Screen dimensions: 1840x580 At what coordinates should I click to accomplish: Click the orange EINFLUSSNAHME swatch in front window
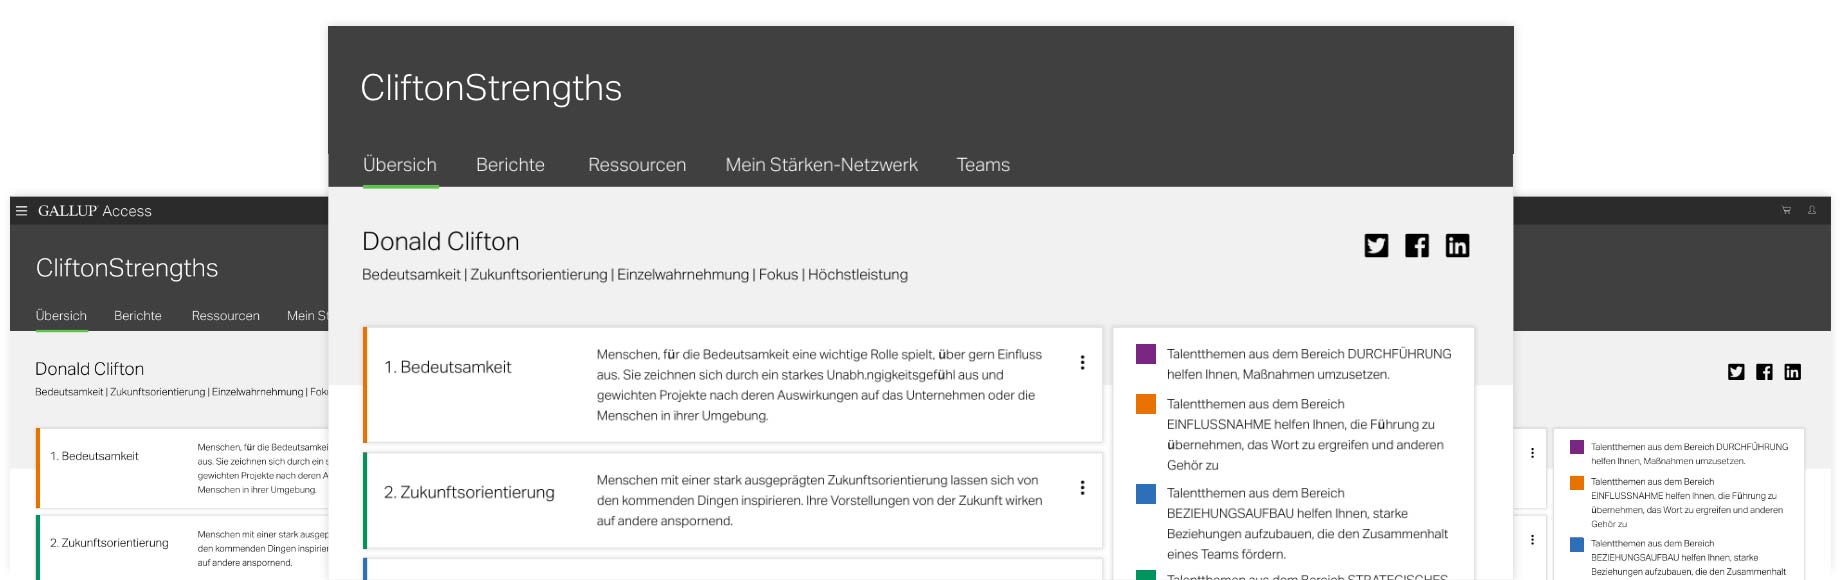click(1146, 404)
